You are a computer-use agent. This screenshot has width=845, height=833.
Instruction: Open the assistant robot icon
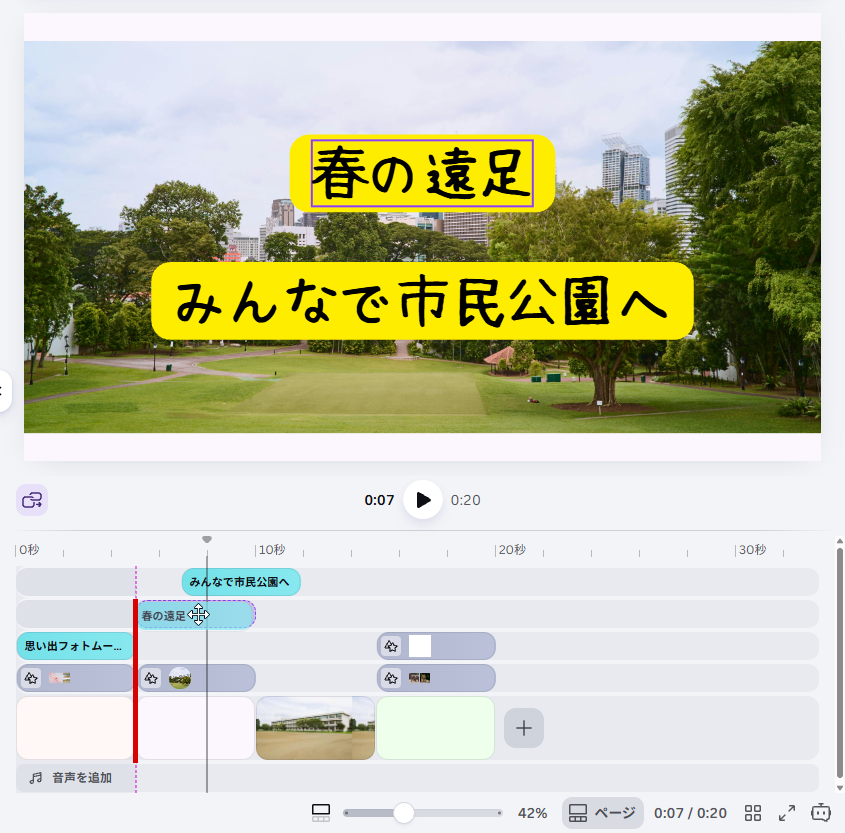(x=821, y=812)
